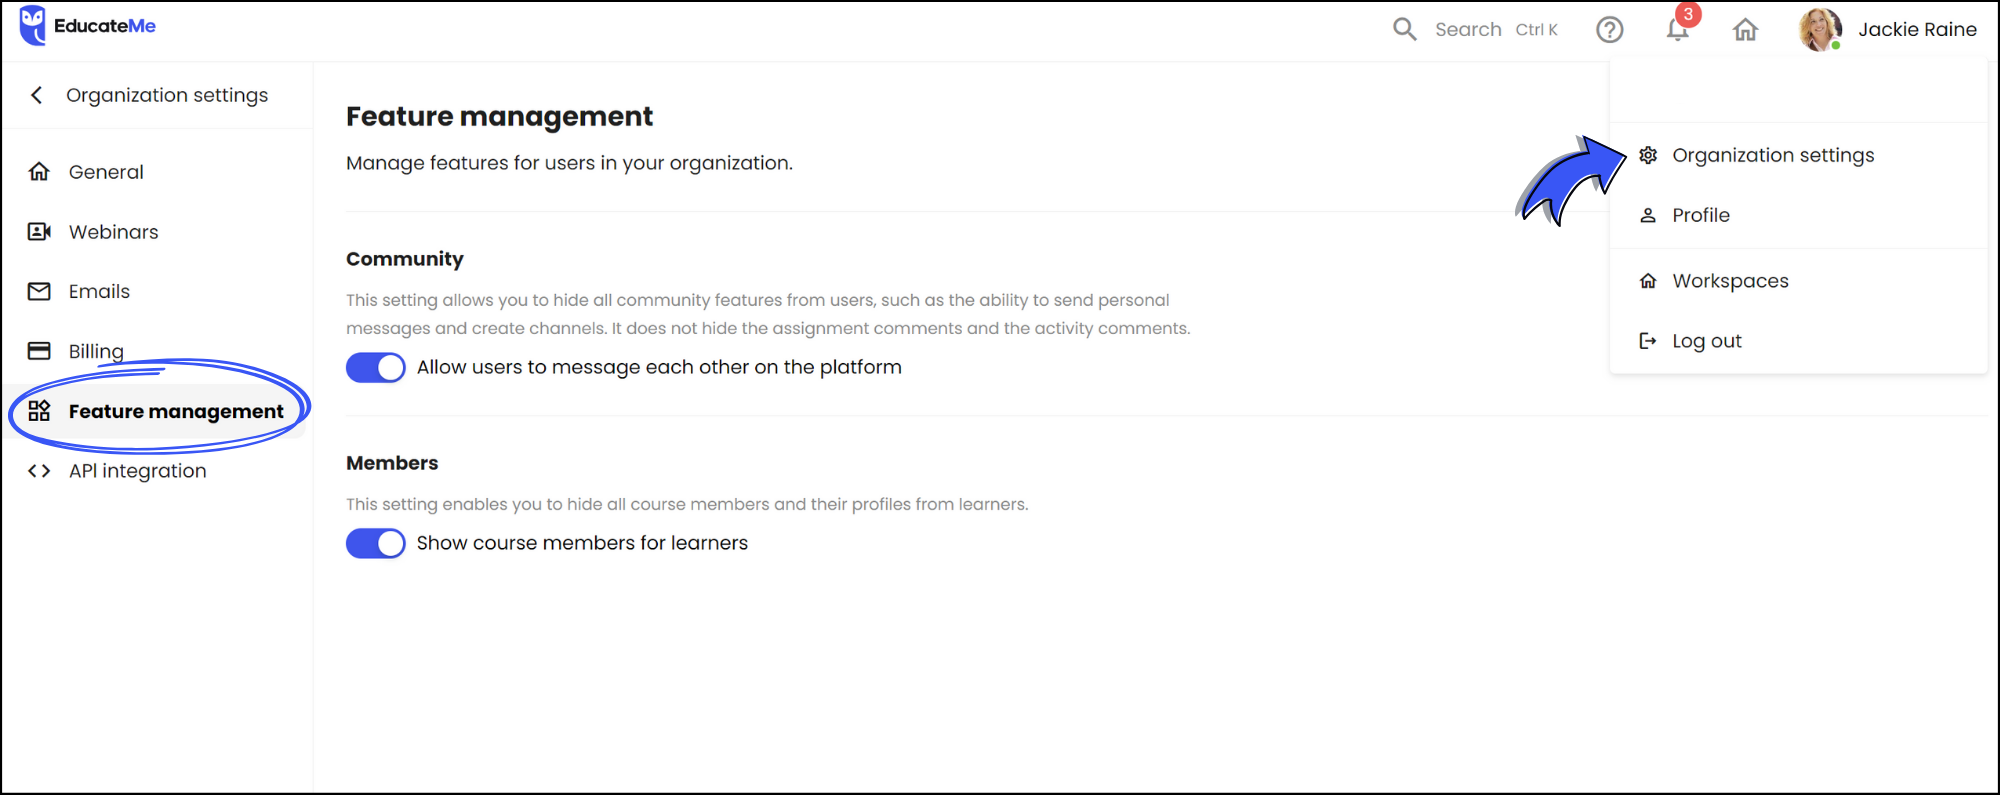The width and height of the screenshot is (2000, 797).
Task: Click the notification count badge 3
Action: point(1689,14)
